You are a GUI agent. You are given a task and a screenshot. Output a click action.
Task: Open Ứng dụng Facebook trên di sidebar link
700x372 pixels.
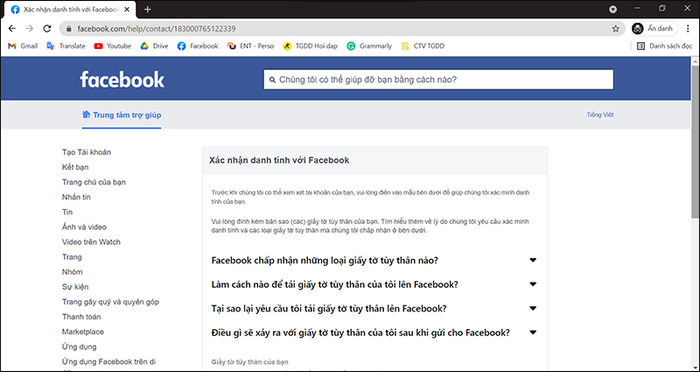(x=109, y=362)
